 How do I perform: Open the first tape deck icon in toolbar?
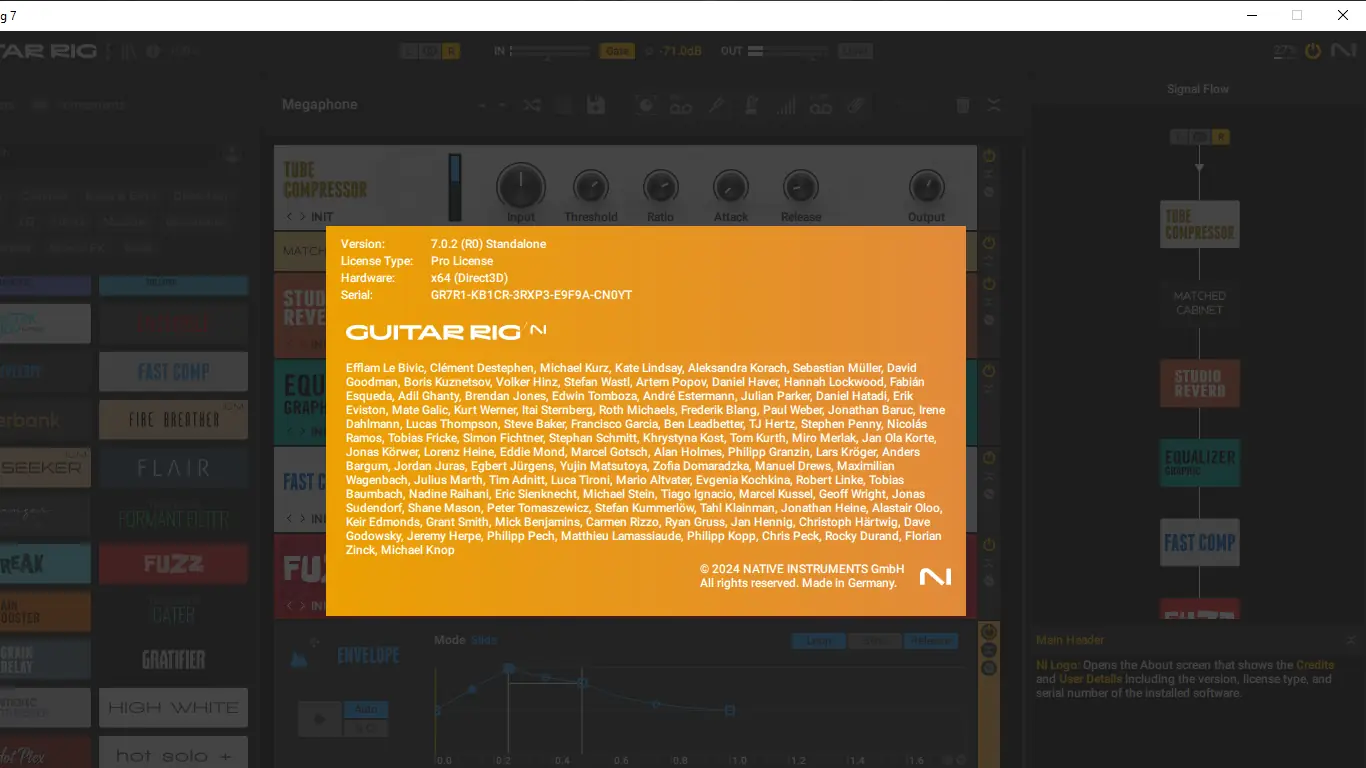click(681, 105)
